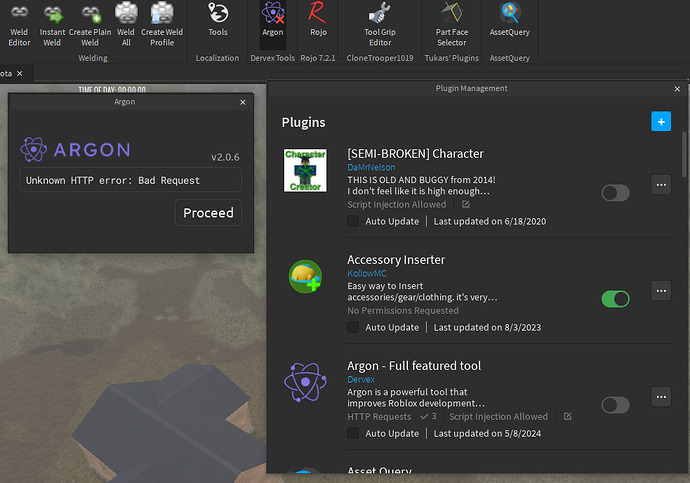Open the AssetQuery plugin
The image size is (690, 483).
pos(510,20)
